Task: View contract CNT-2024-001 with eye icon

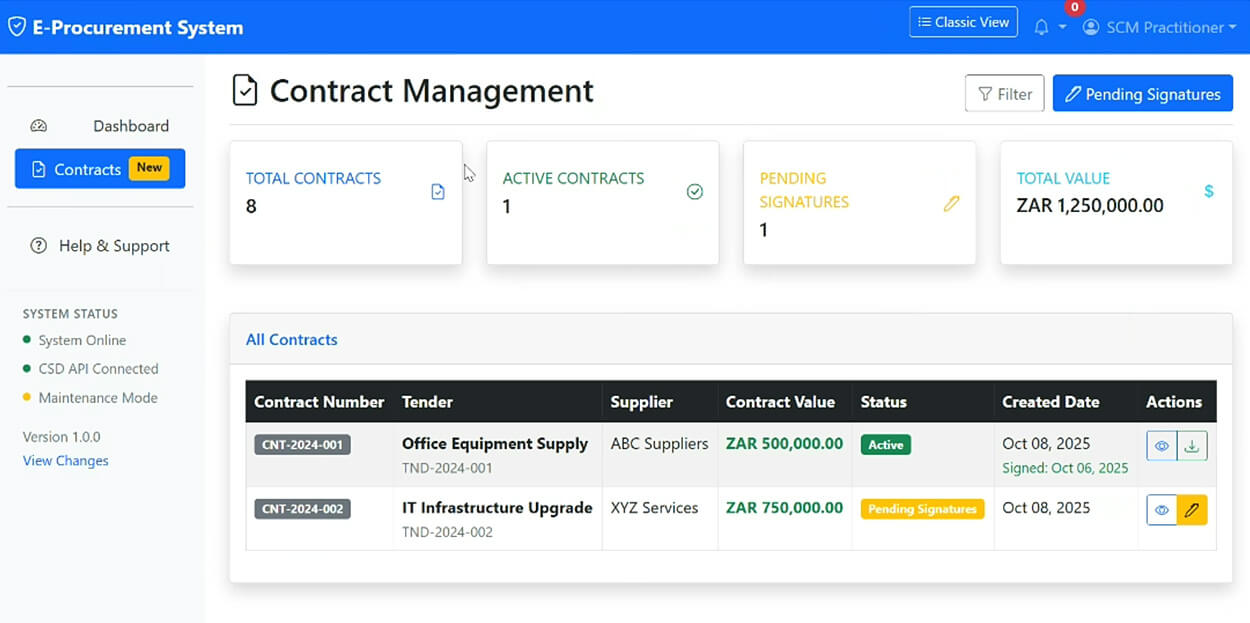Action: click(x=1162, y=446)
